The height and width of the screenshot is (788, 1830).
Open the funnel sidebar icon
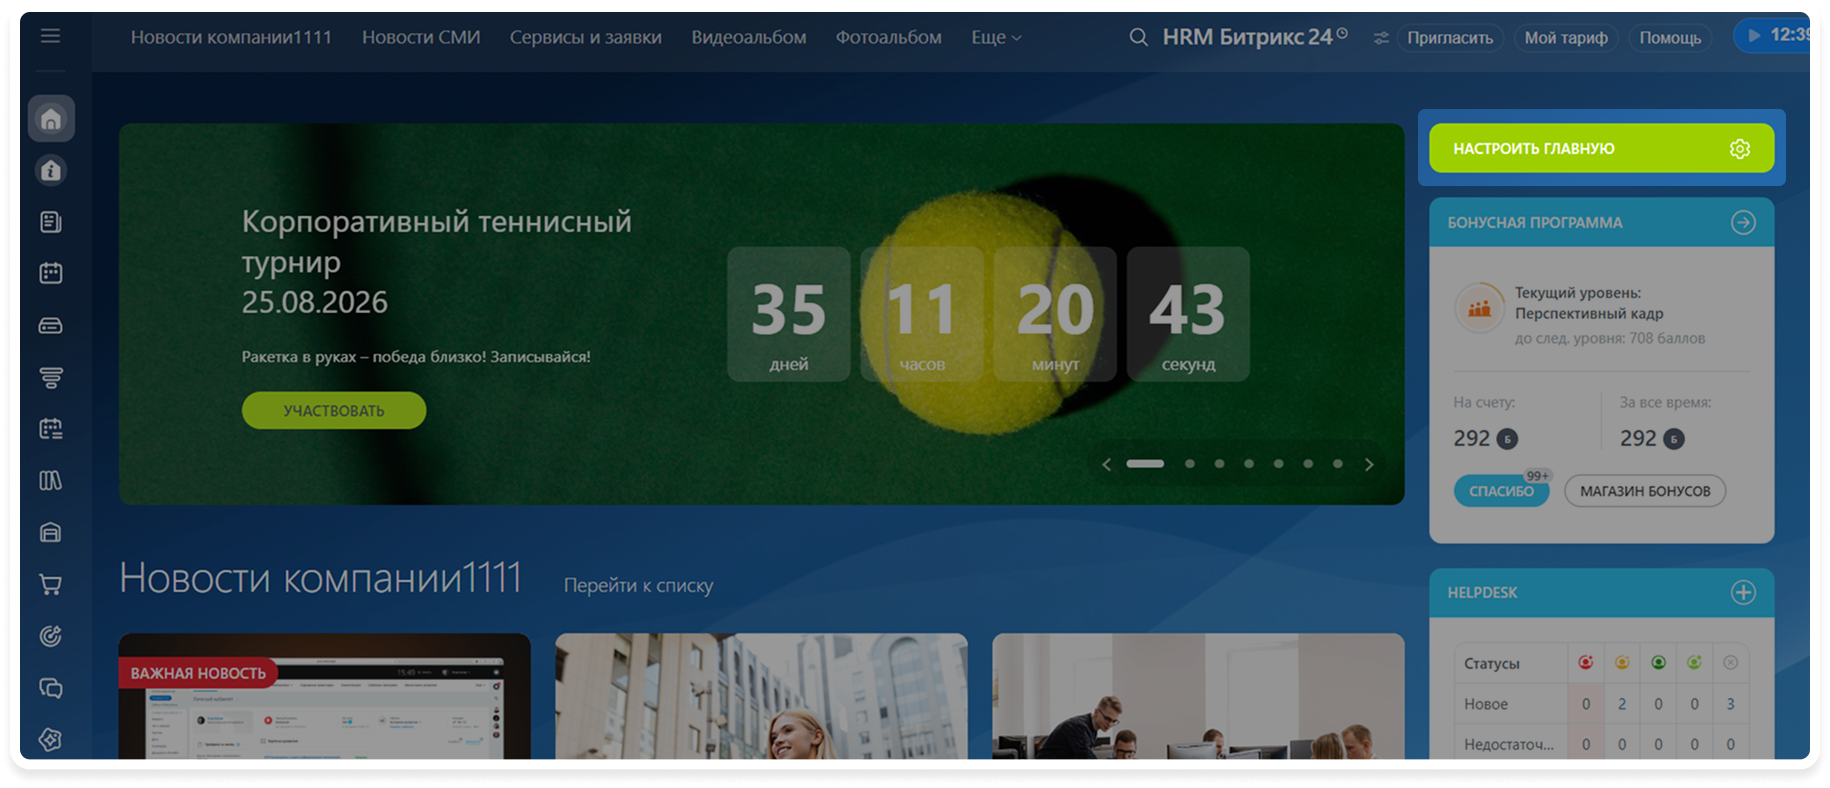click(x=51, y=377)
